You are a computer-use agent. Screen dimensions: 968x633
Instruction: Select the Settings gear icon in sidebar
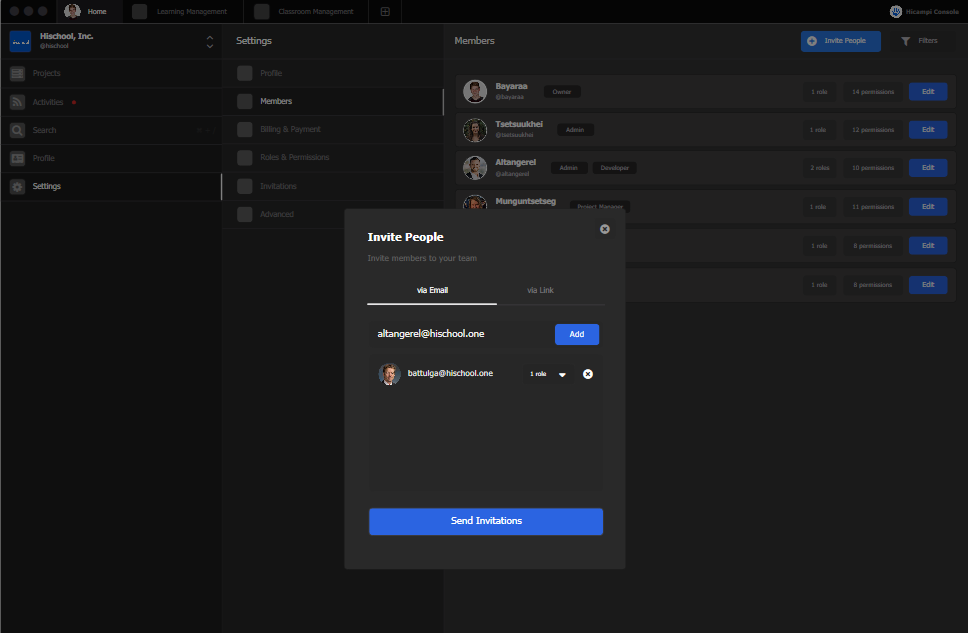[17, 186]
